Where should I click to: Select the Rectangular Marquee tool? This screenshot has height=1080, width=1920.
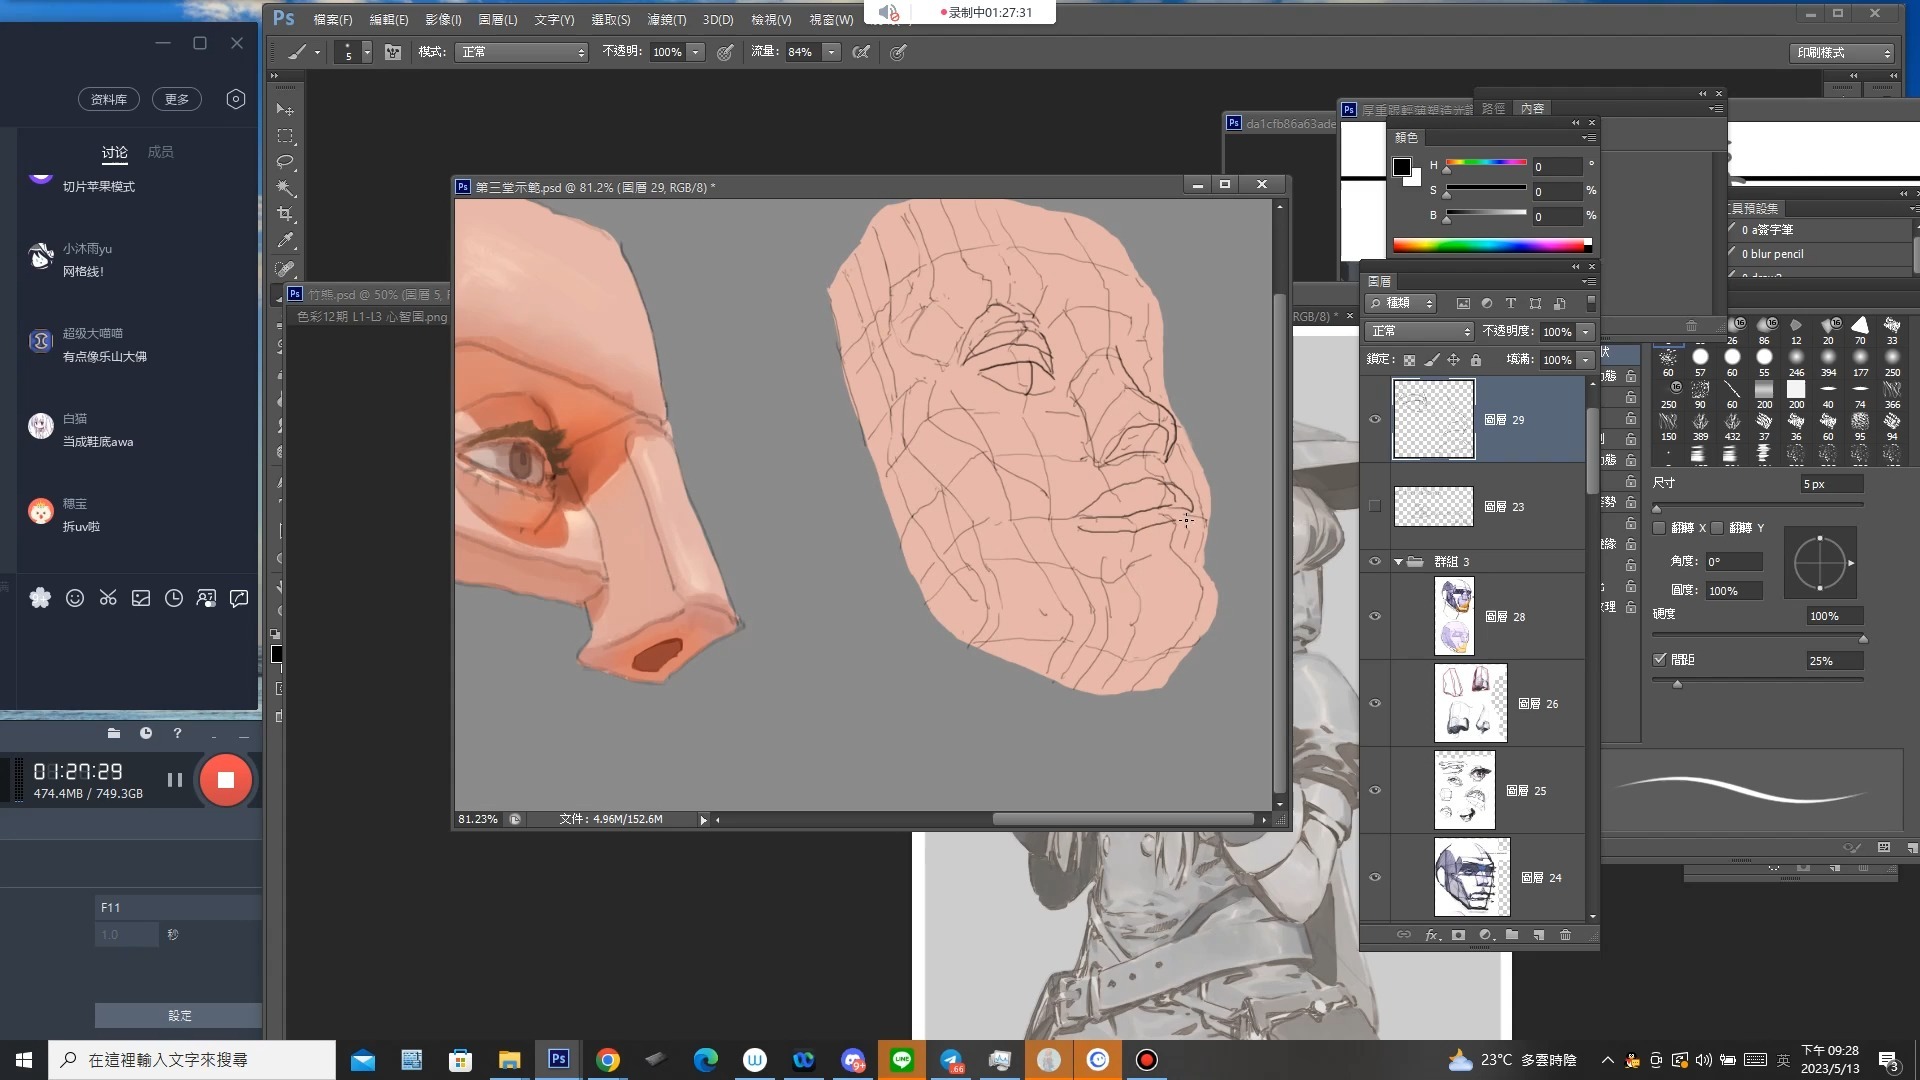click(x=285, y=136)
